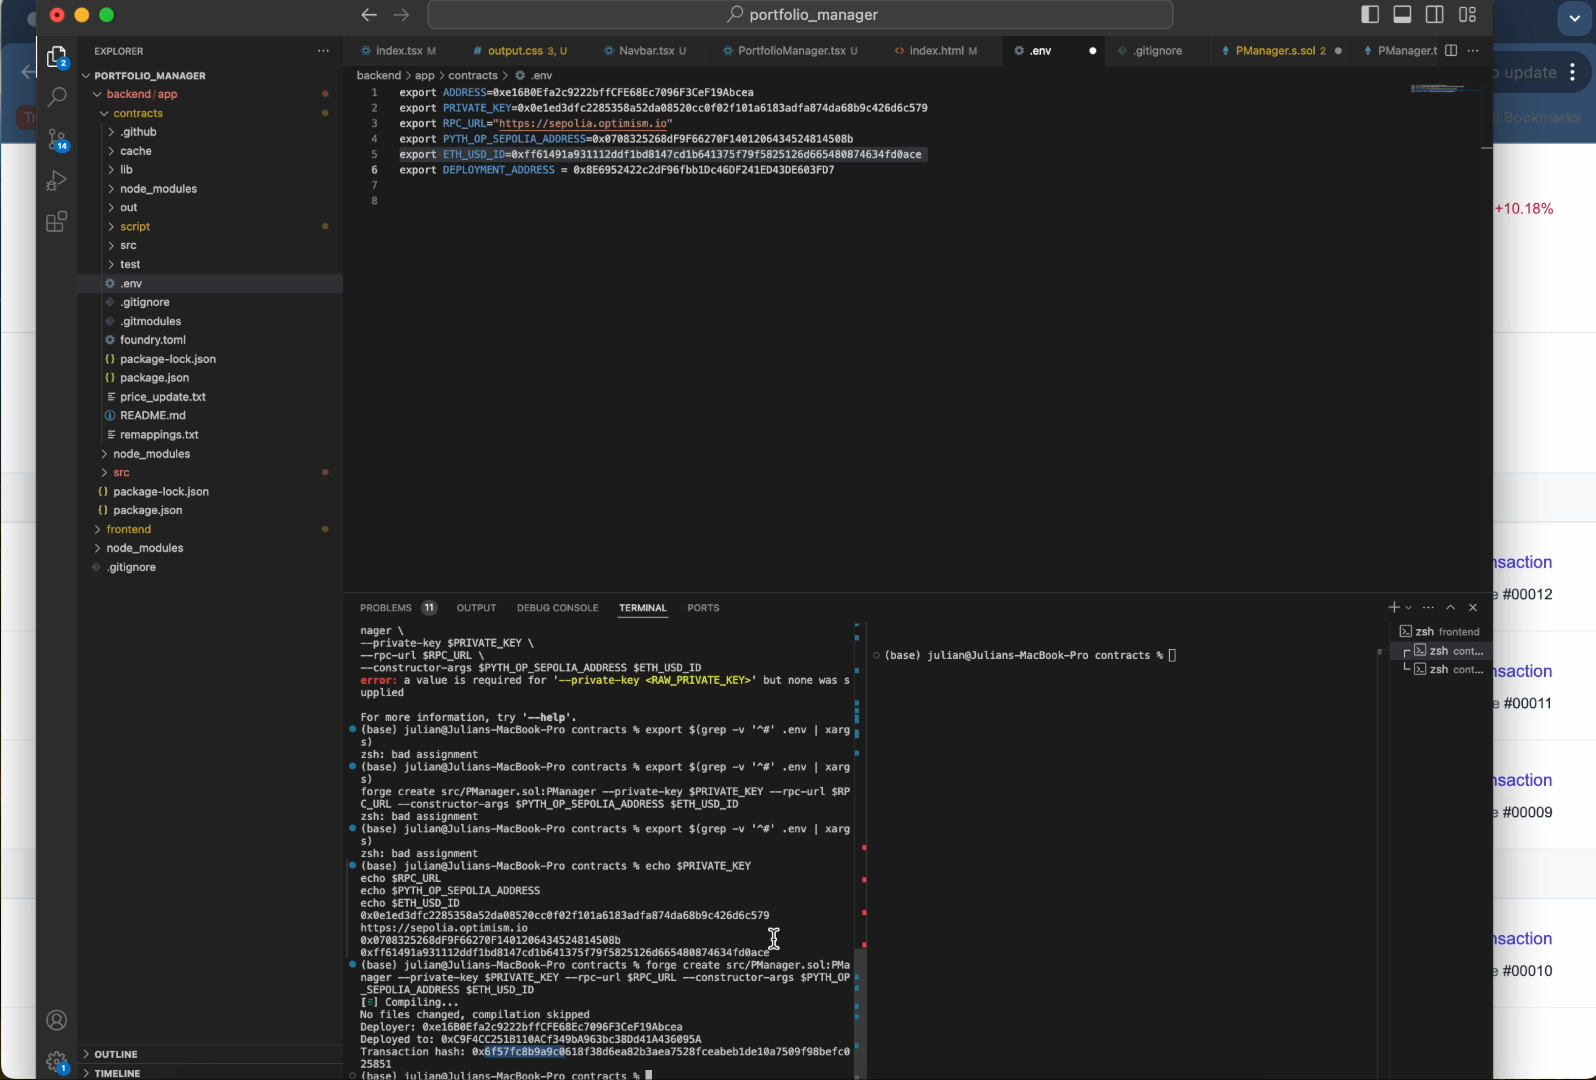Open the Source Control view icon
Image resolution: width=1596 pixels, height=1080 pixels.
pos(57,139)
